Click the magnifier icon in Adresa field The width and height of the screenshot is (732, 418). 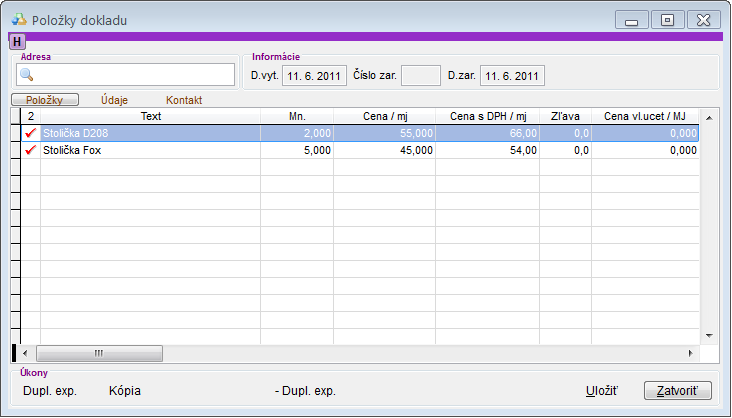27,75
